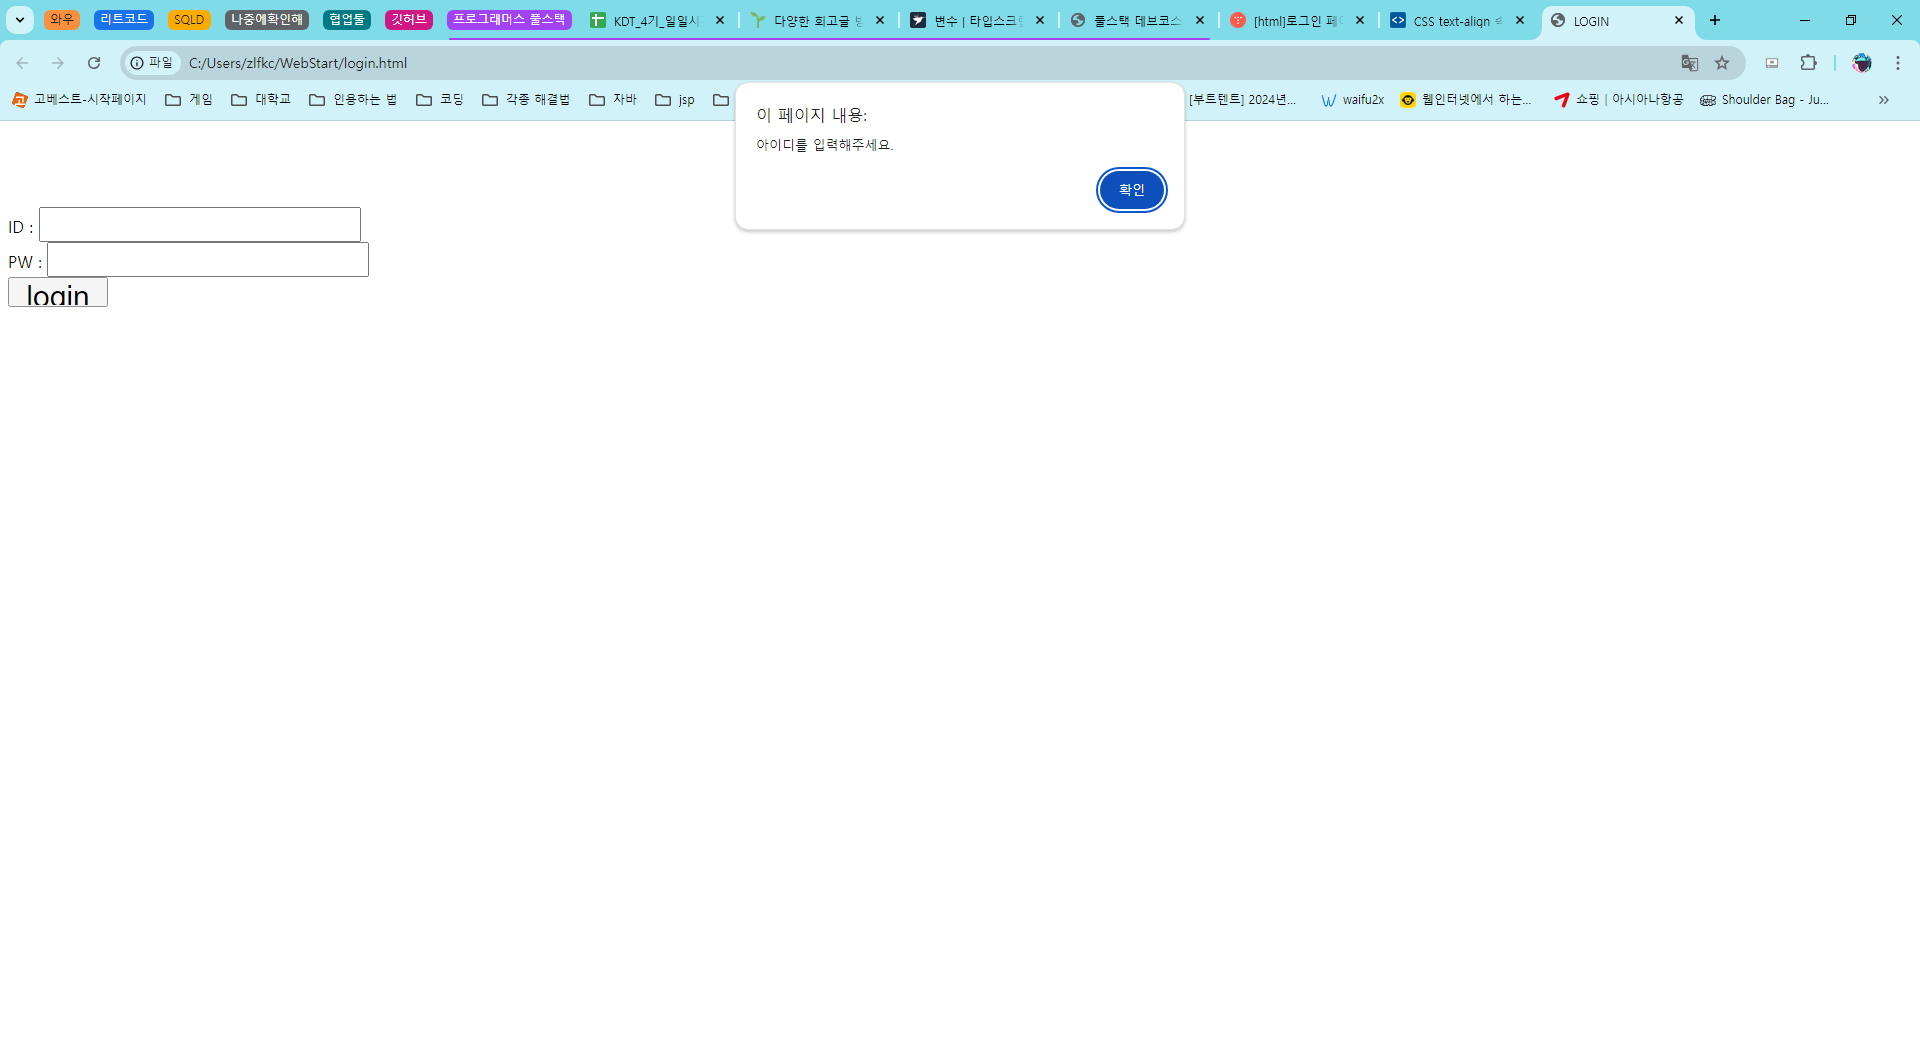Open the extensions puzzle icon

click(1808, 63)
